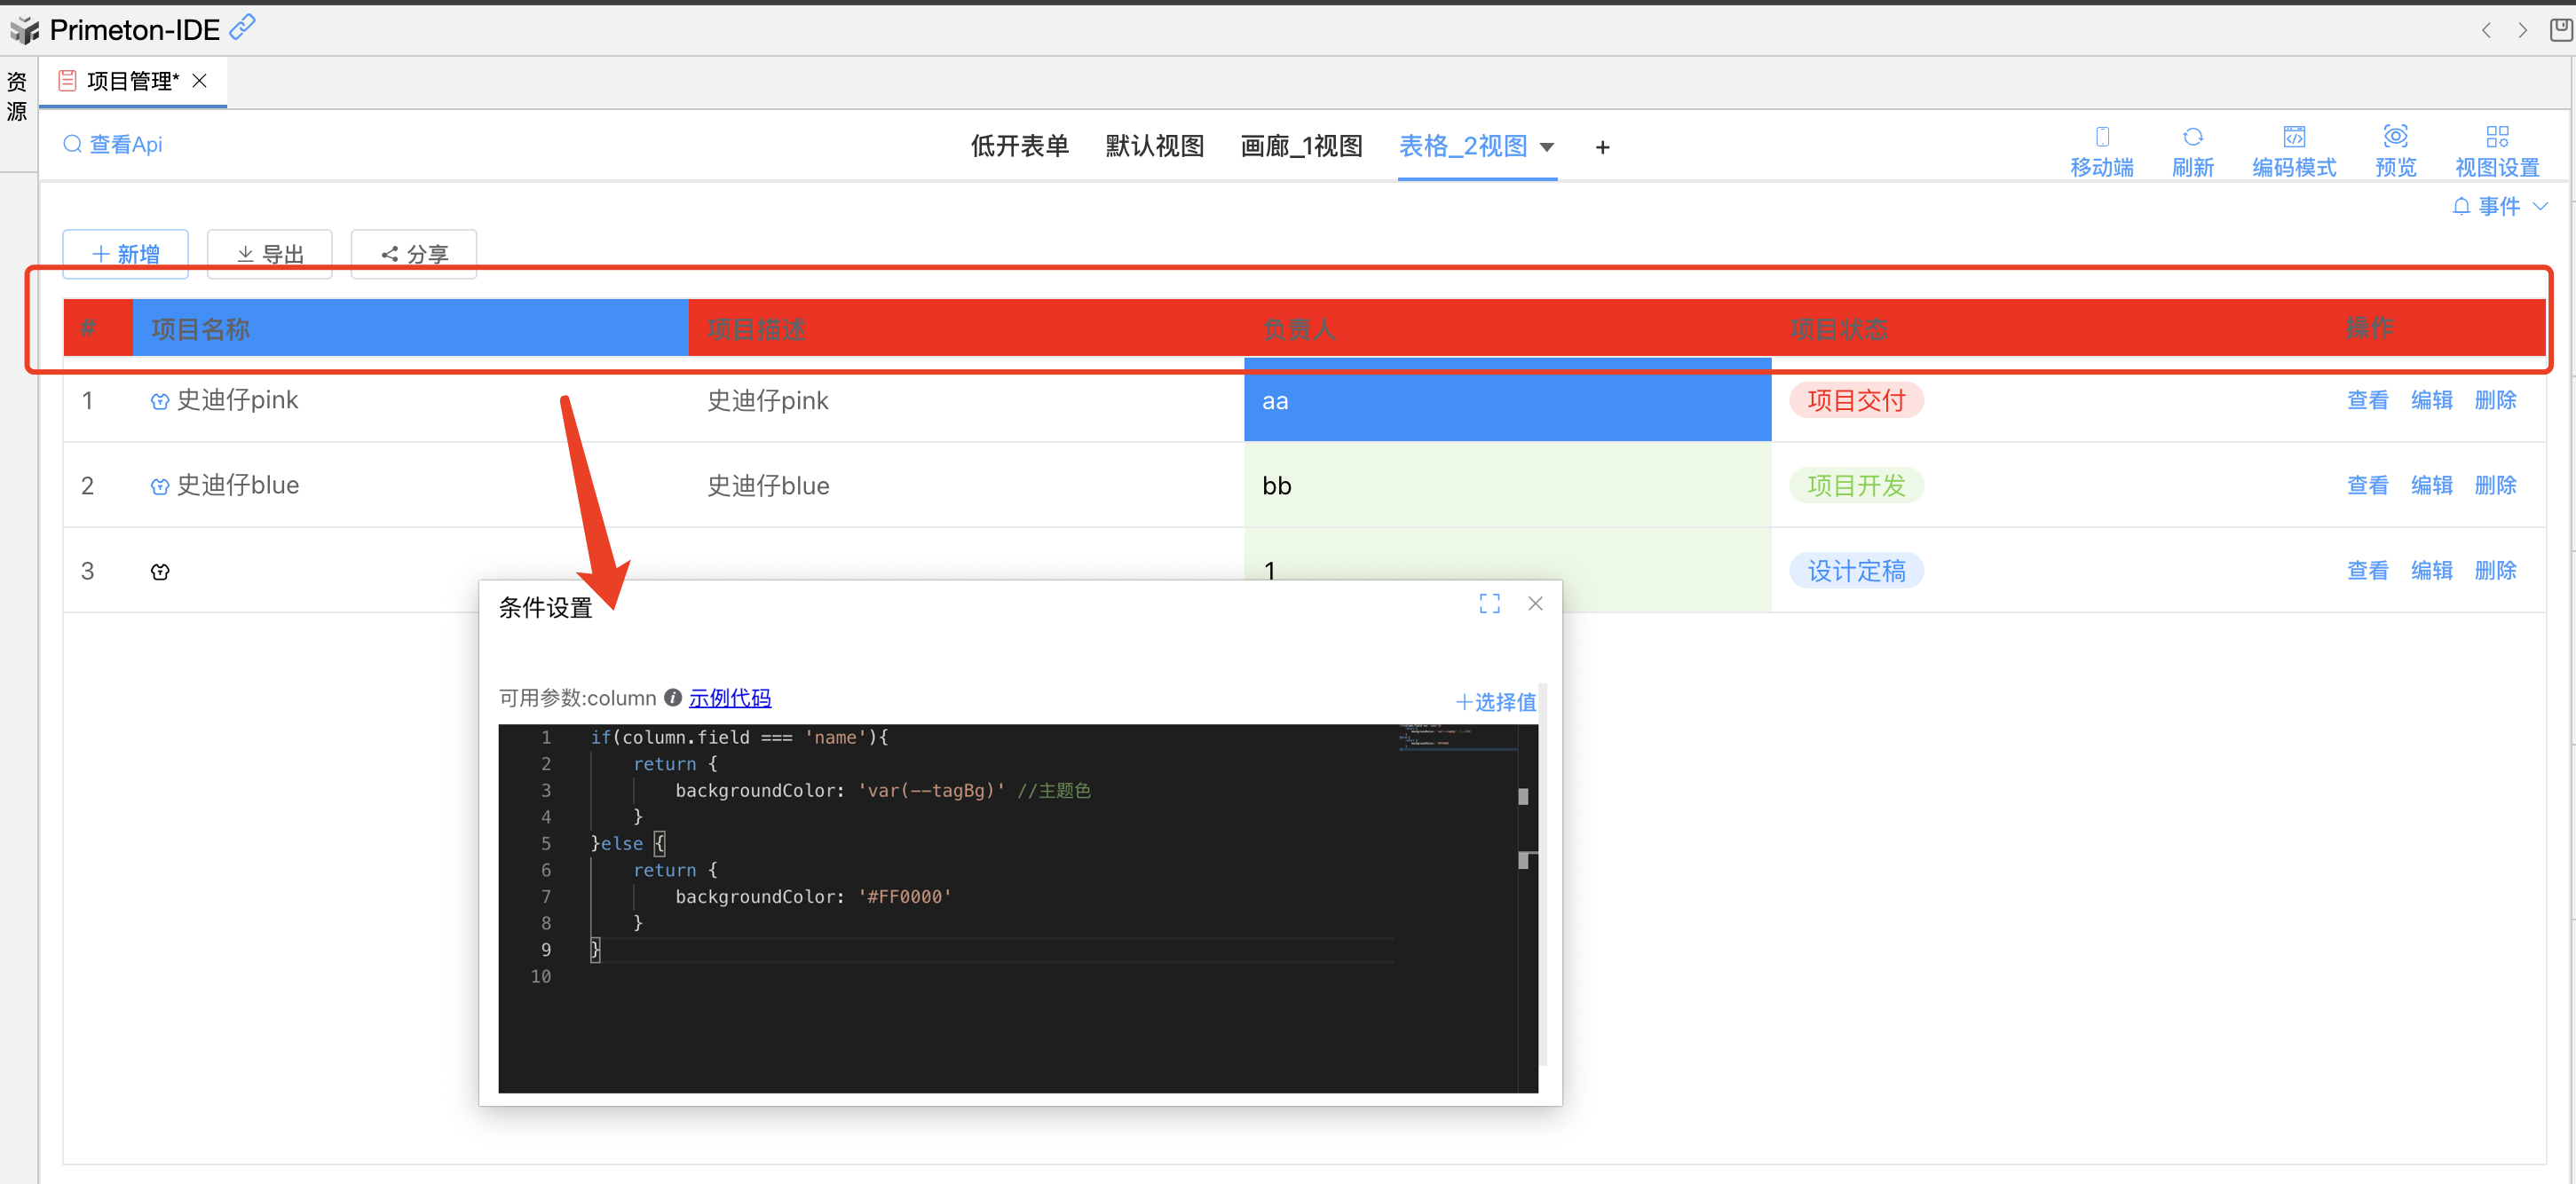Click the 刷新 refresh icon
2576x1184 pixels.
(x=2192, y=137)
